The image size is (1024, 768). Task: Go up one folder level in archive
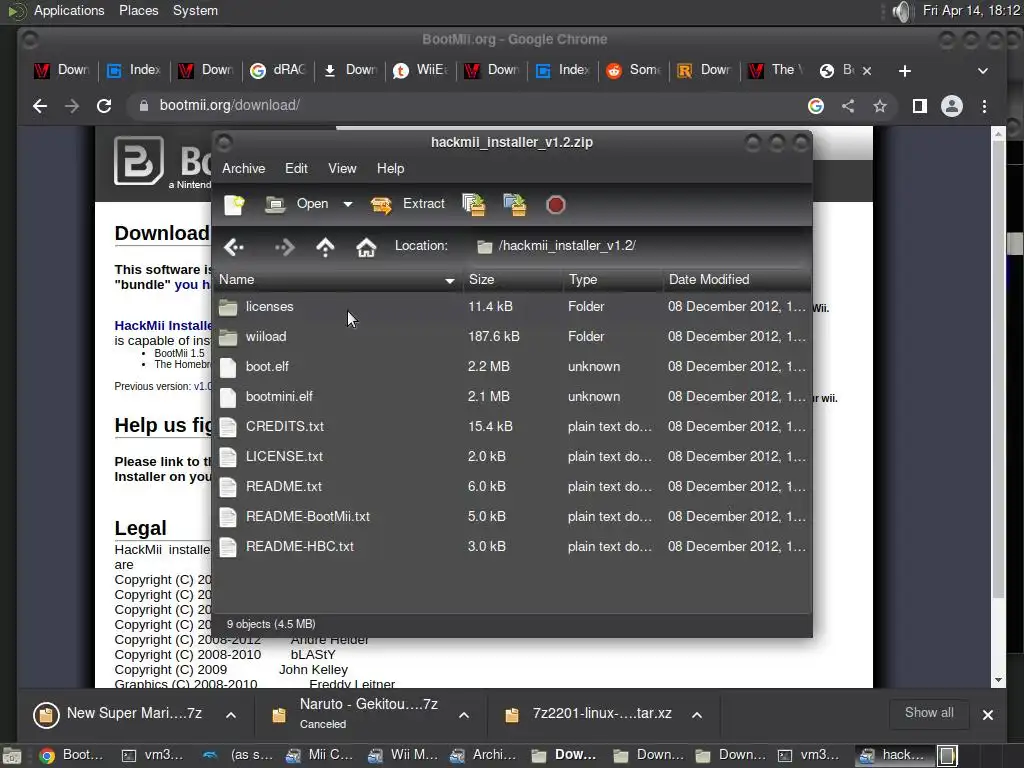[x=325, y=247]
